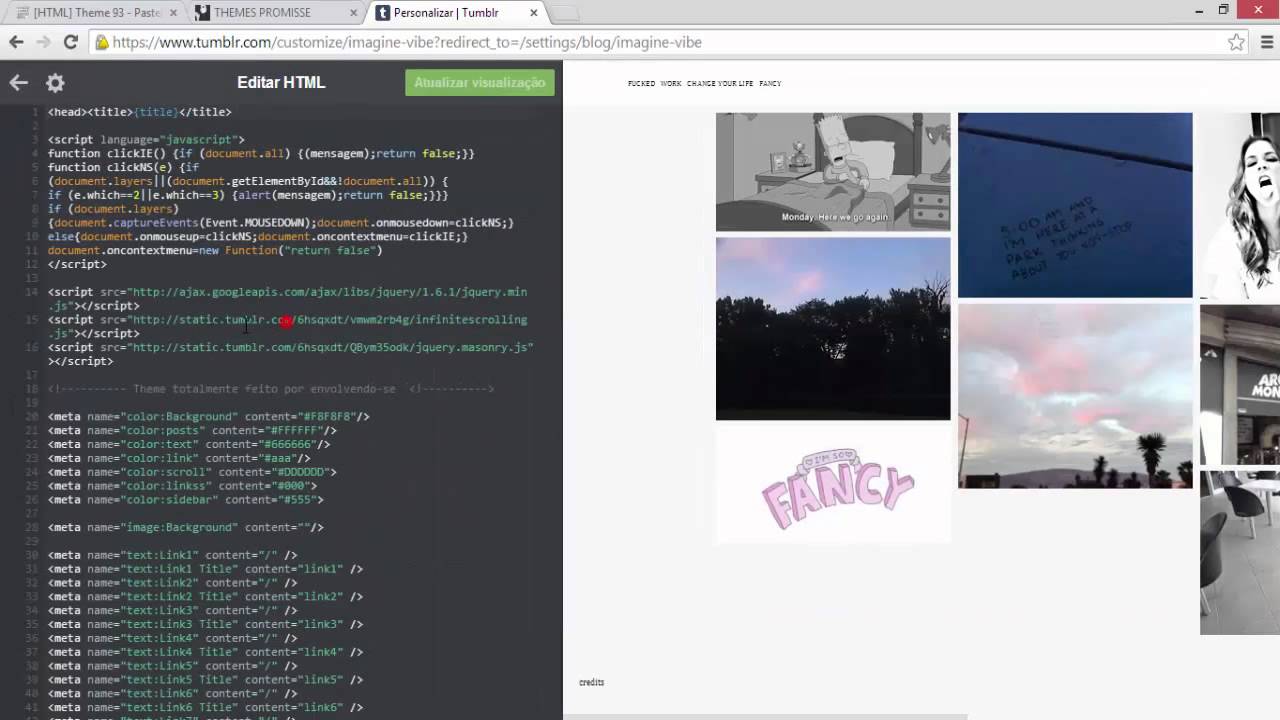Close the THEMES PROMISSE tab
1280x720 pixels.
(x=355, y=13)
